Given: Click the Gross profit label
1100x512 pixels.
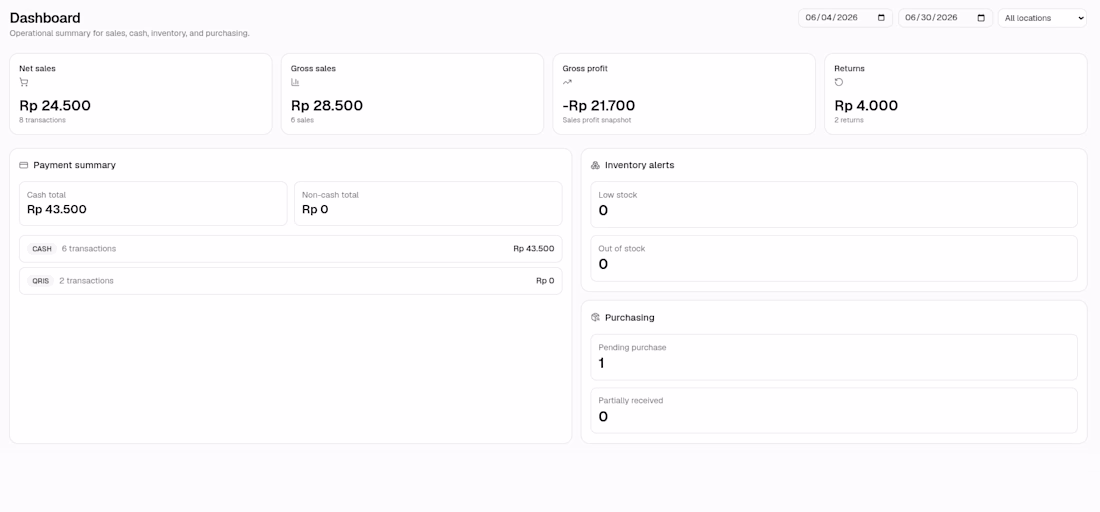Looking at the screenshot, I should 585,69.
